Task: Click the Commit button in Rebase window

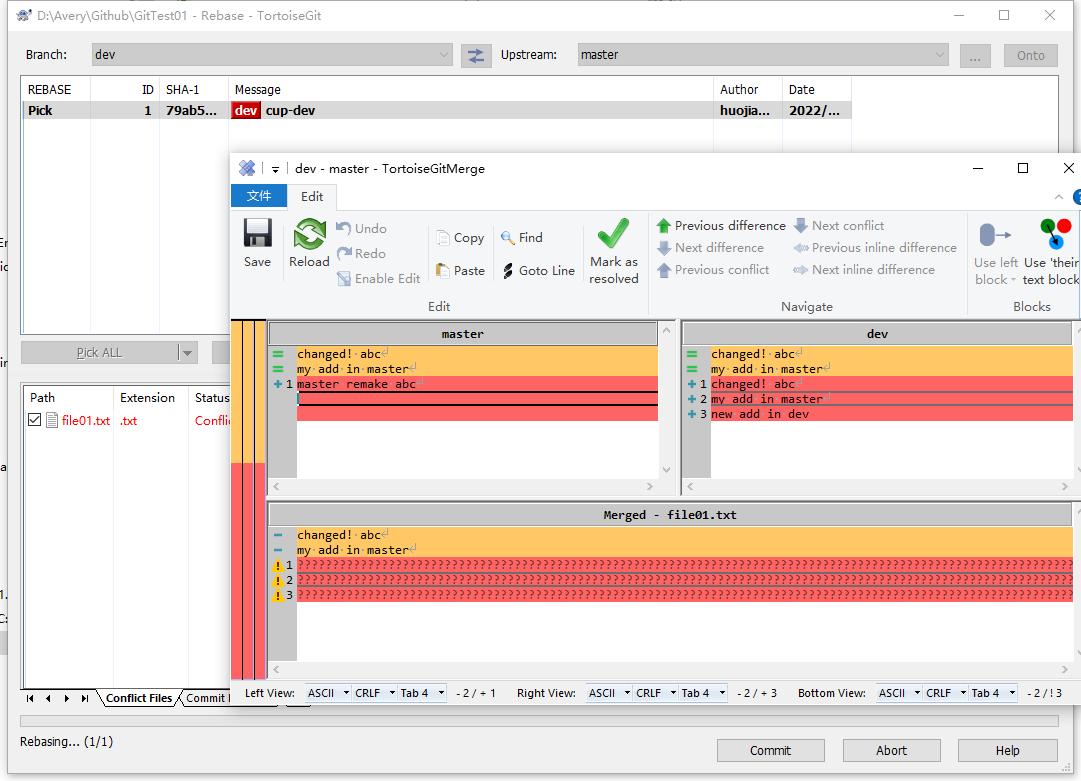Action: pos(770,750)
